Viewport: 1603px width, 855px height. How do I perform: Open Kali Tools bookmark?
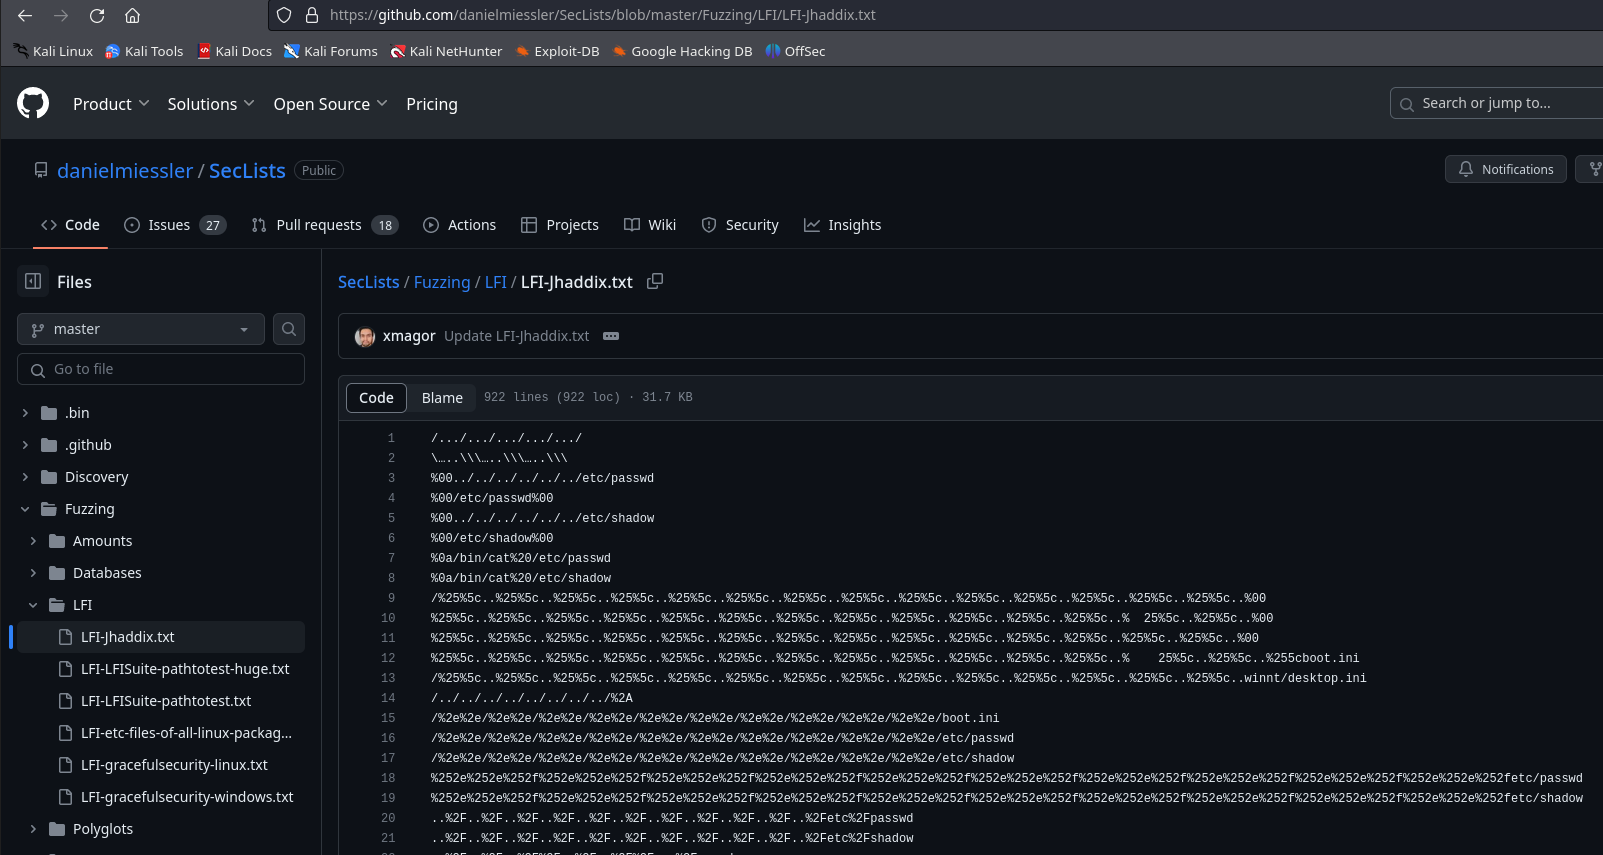pos(144,51)
